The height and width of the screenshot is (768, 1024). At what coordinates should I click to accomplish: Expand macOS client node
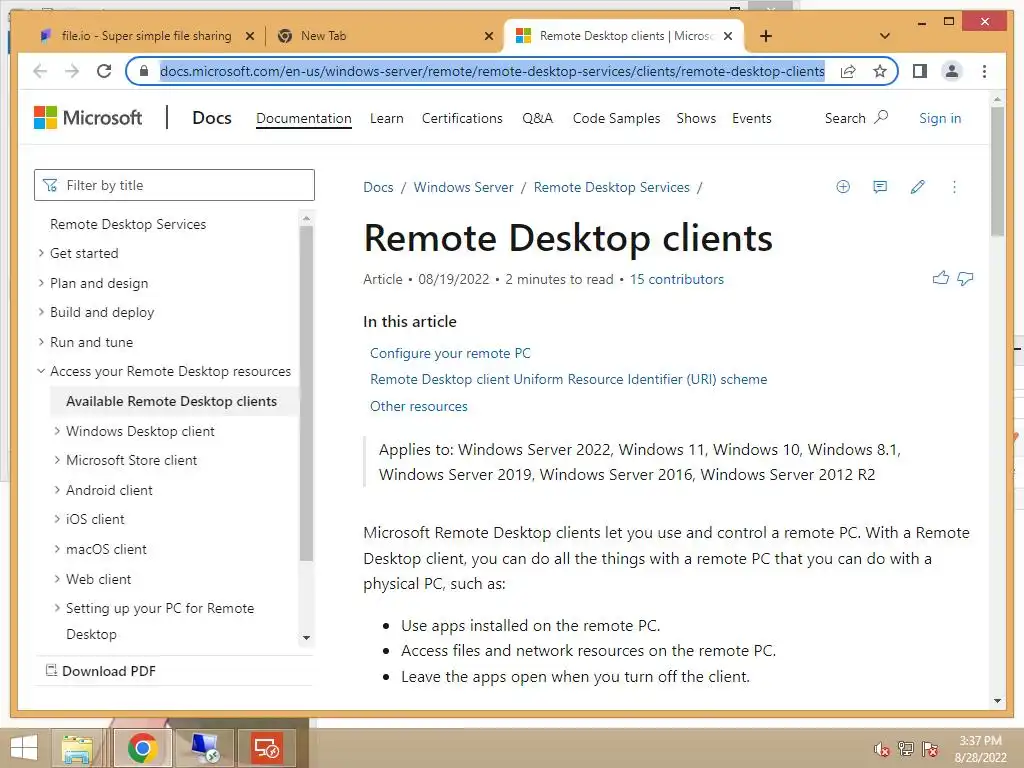tap(57, 549)
